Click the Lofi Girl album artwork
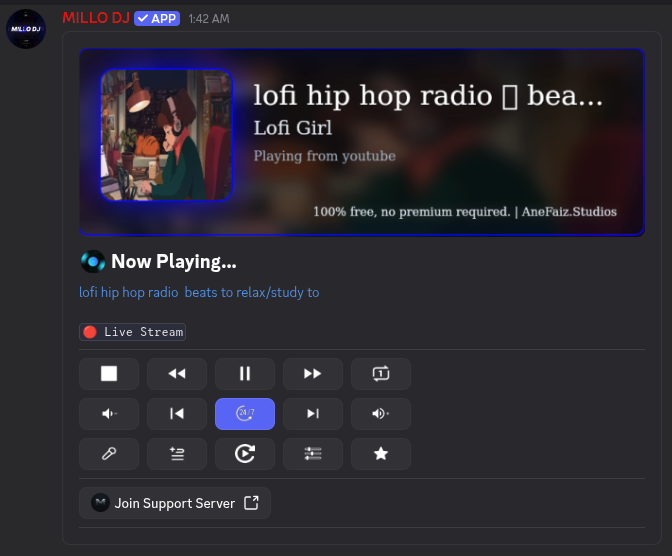672x556 pixels. pyautogui.click(x=166, y=135)
